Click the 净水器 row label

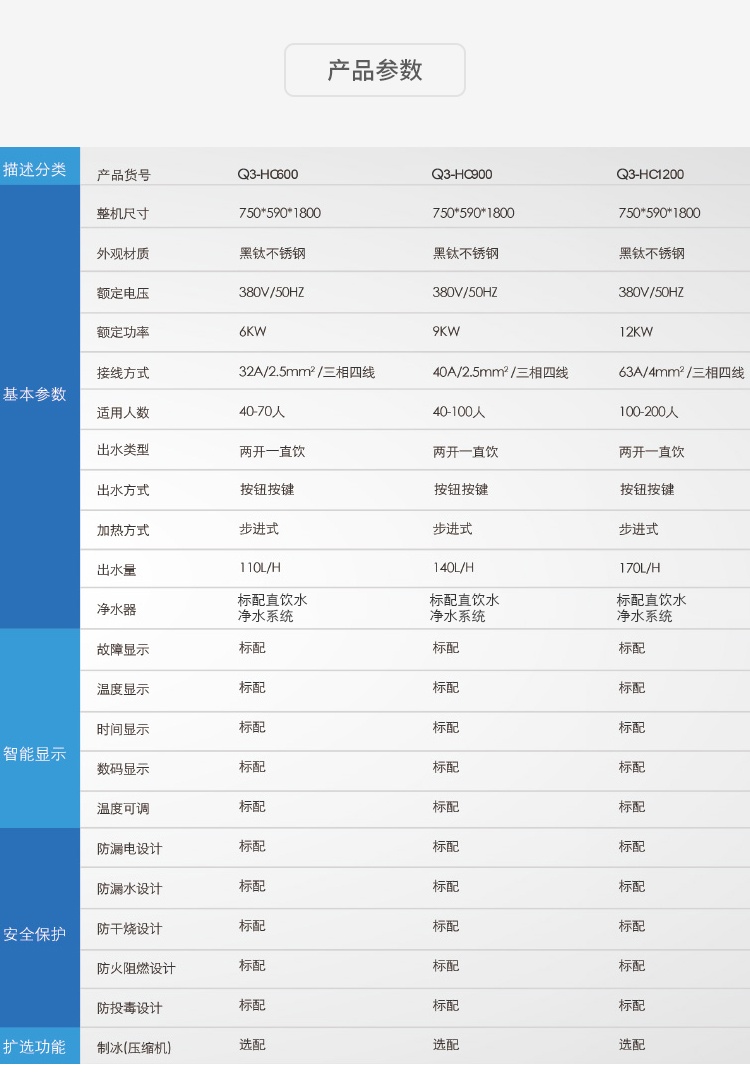tap(117, 609)
